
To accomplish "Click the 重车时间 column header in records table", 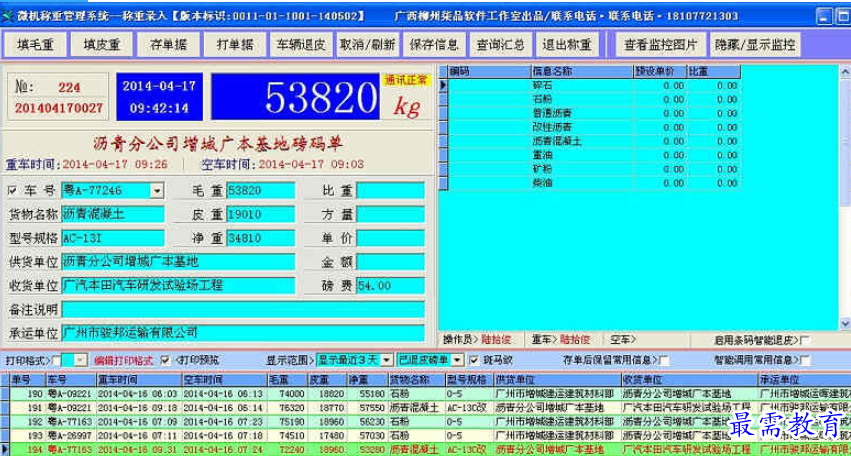I will (138, 379).
